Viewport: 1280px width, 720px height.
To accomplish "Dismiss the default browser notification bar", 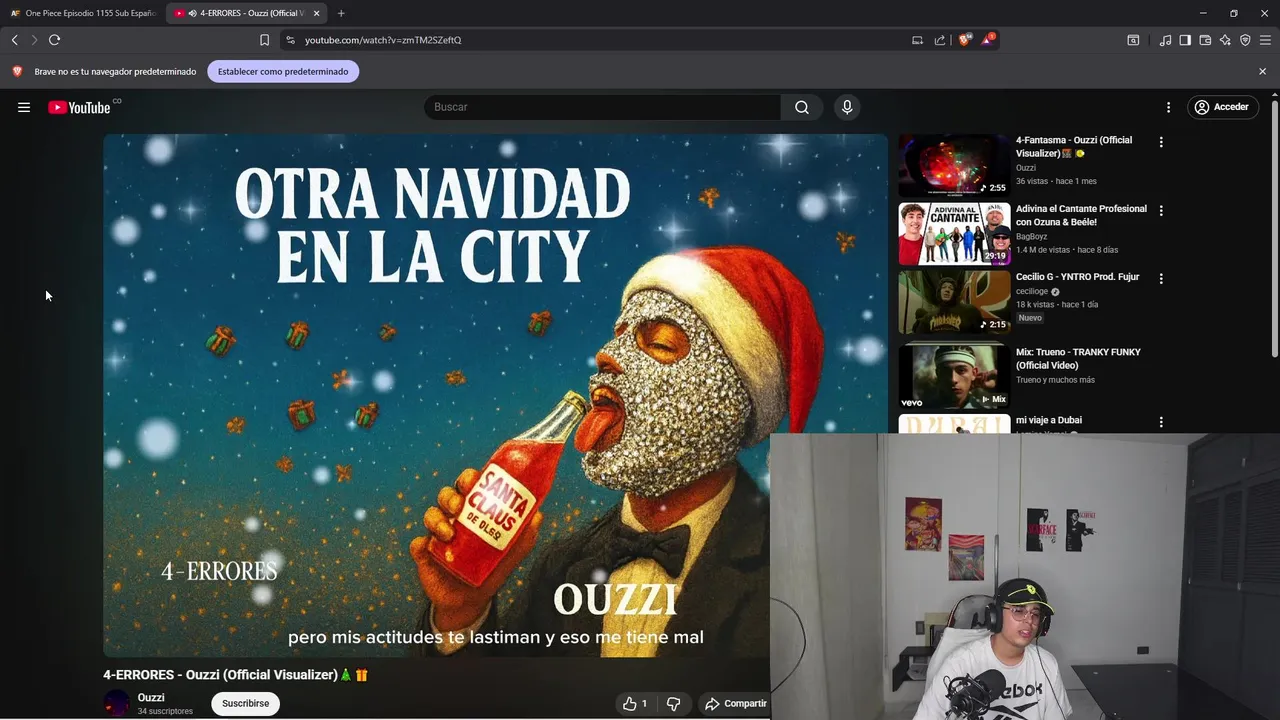I will (1262, 71).
